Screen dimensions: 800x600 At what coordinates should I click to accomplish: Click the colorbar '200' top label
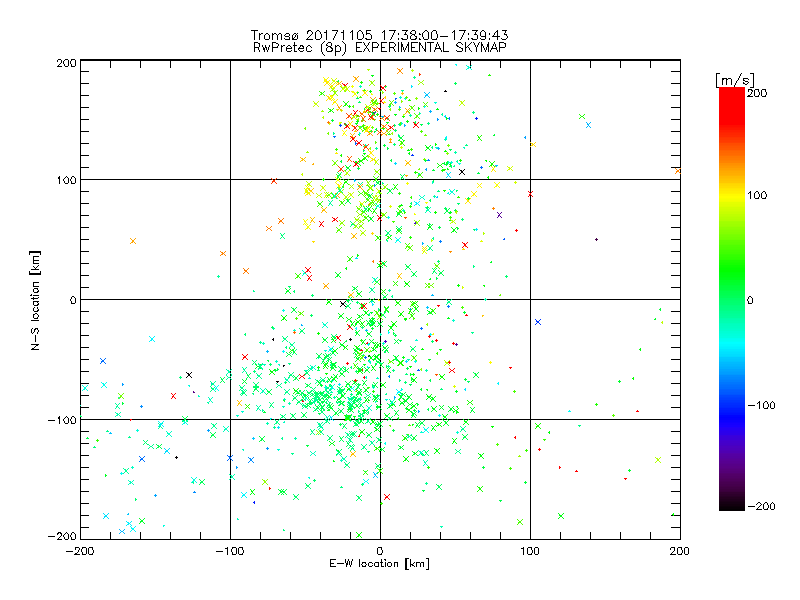(757, 93)
